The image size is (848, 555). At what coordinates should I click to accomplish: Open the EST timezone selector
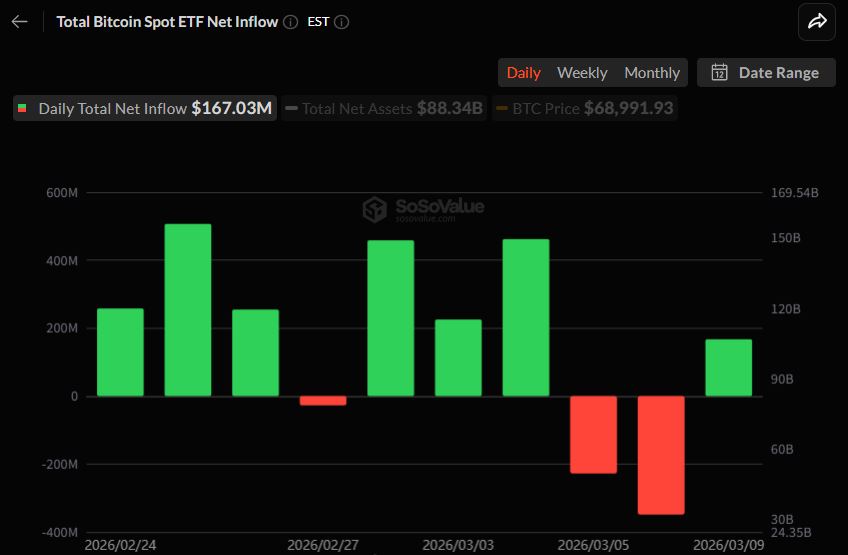pyautogui.click(x=318, y=22)
